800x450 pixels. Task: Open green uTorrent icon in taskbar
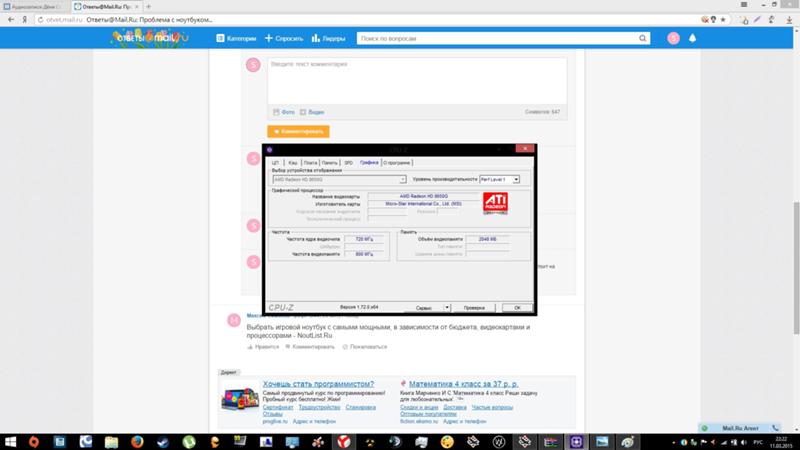189,442
